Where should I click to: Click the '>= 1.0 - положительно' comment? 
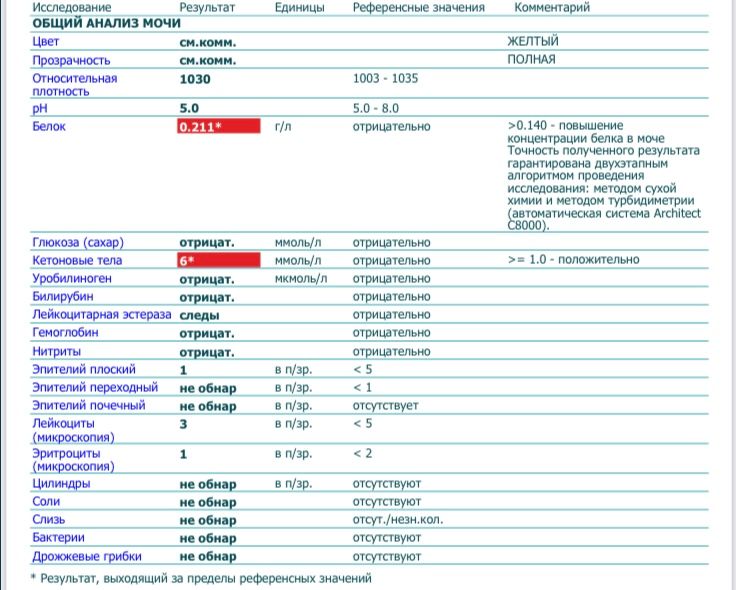(x=573, y=260)
